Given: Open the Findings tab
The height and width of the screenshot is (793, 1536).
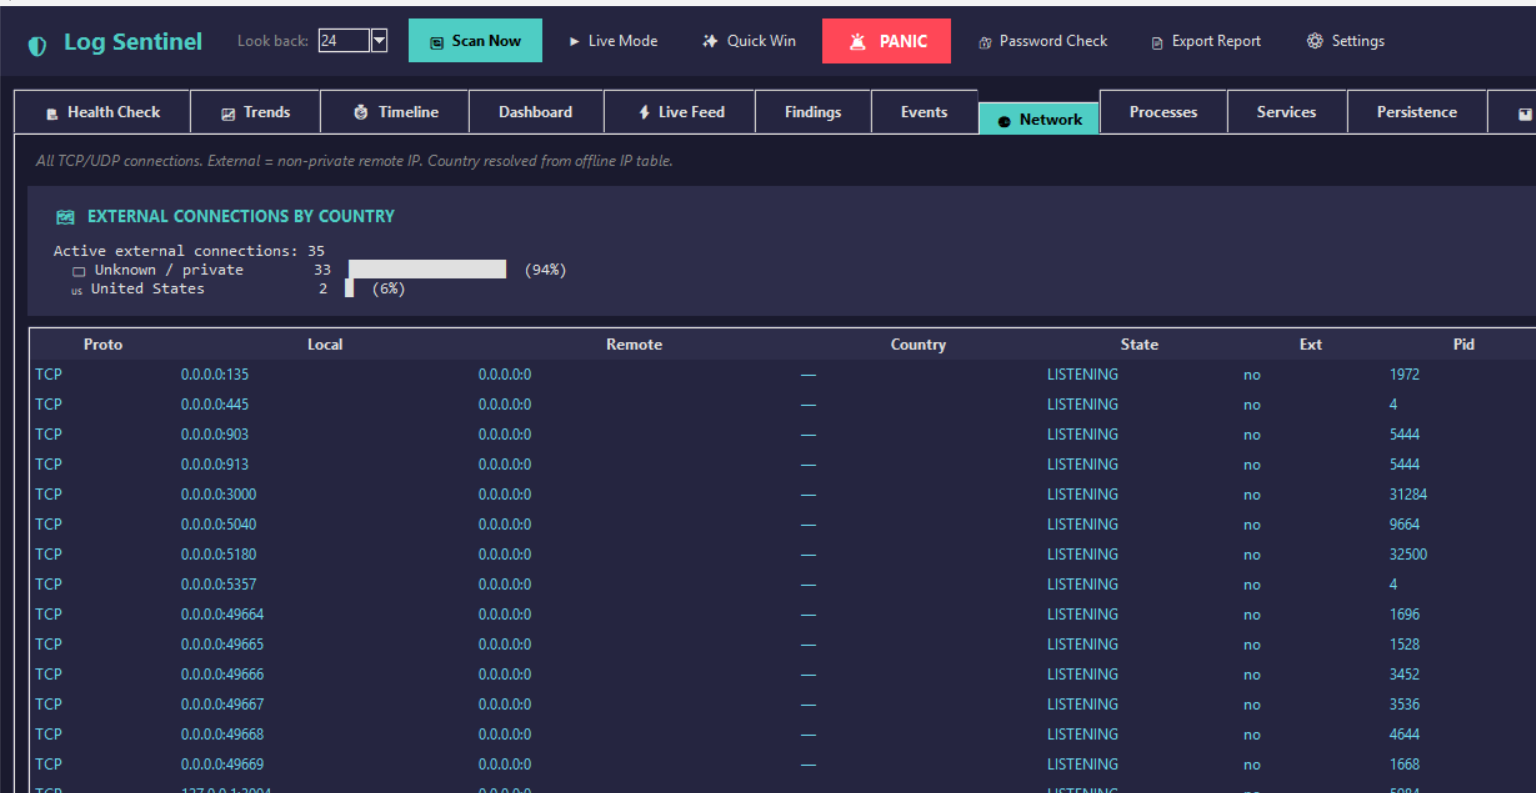Looking at the screenshot, I should [x=813, y=112].
